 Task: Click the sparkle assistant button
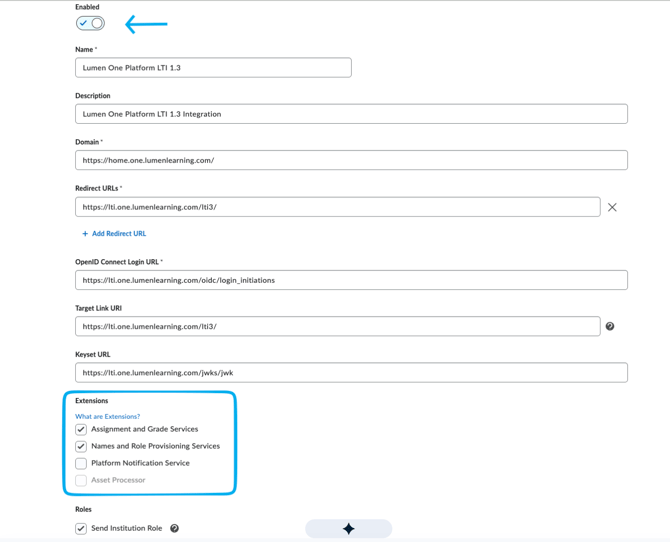click(349, 529)
